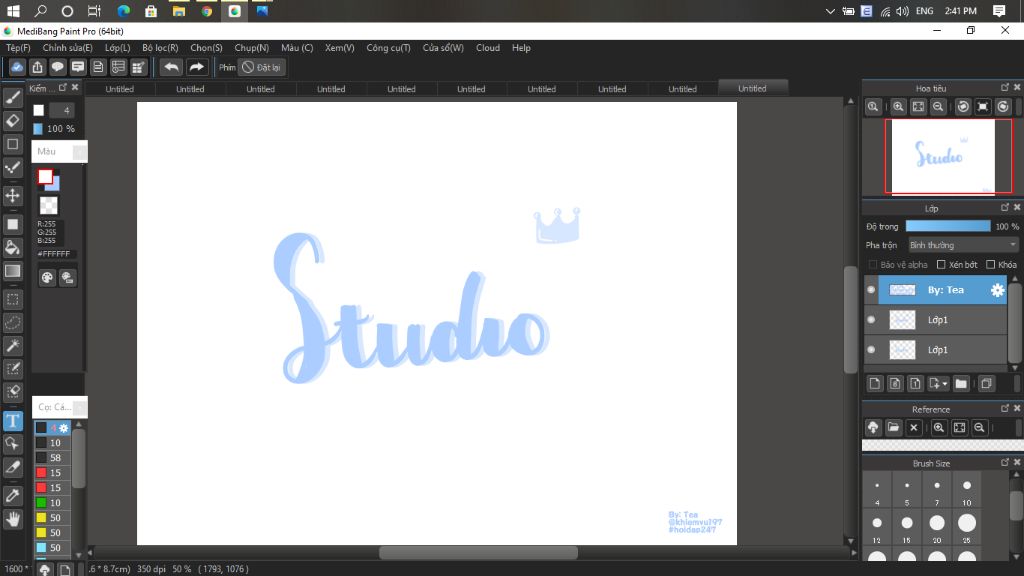Zoom out on the navigator
1024x576 pixels.
click(938, 106)
